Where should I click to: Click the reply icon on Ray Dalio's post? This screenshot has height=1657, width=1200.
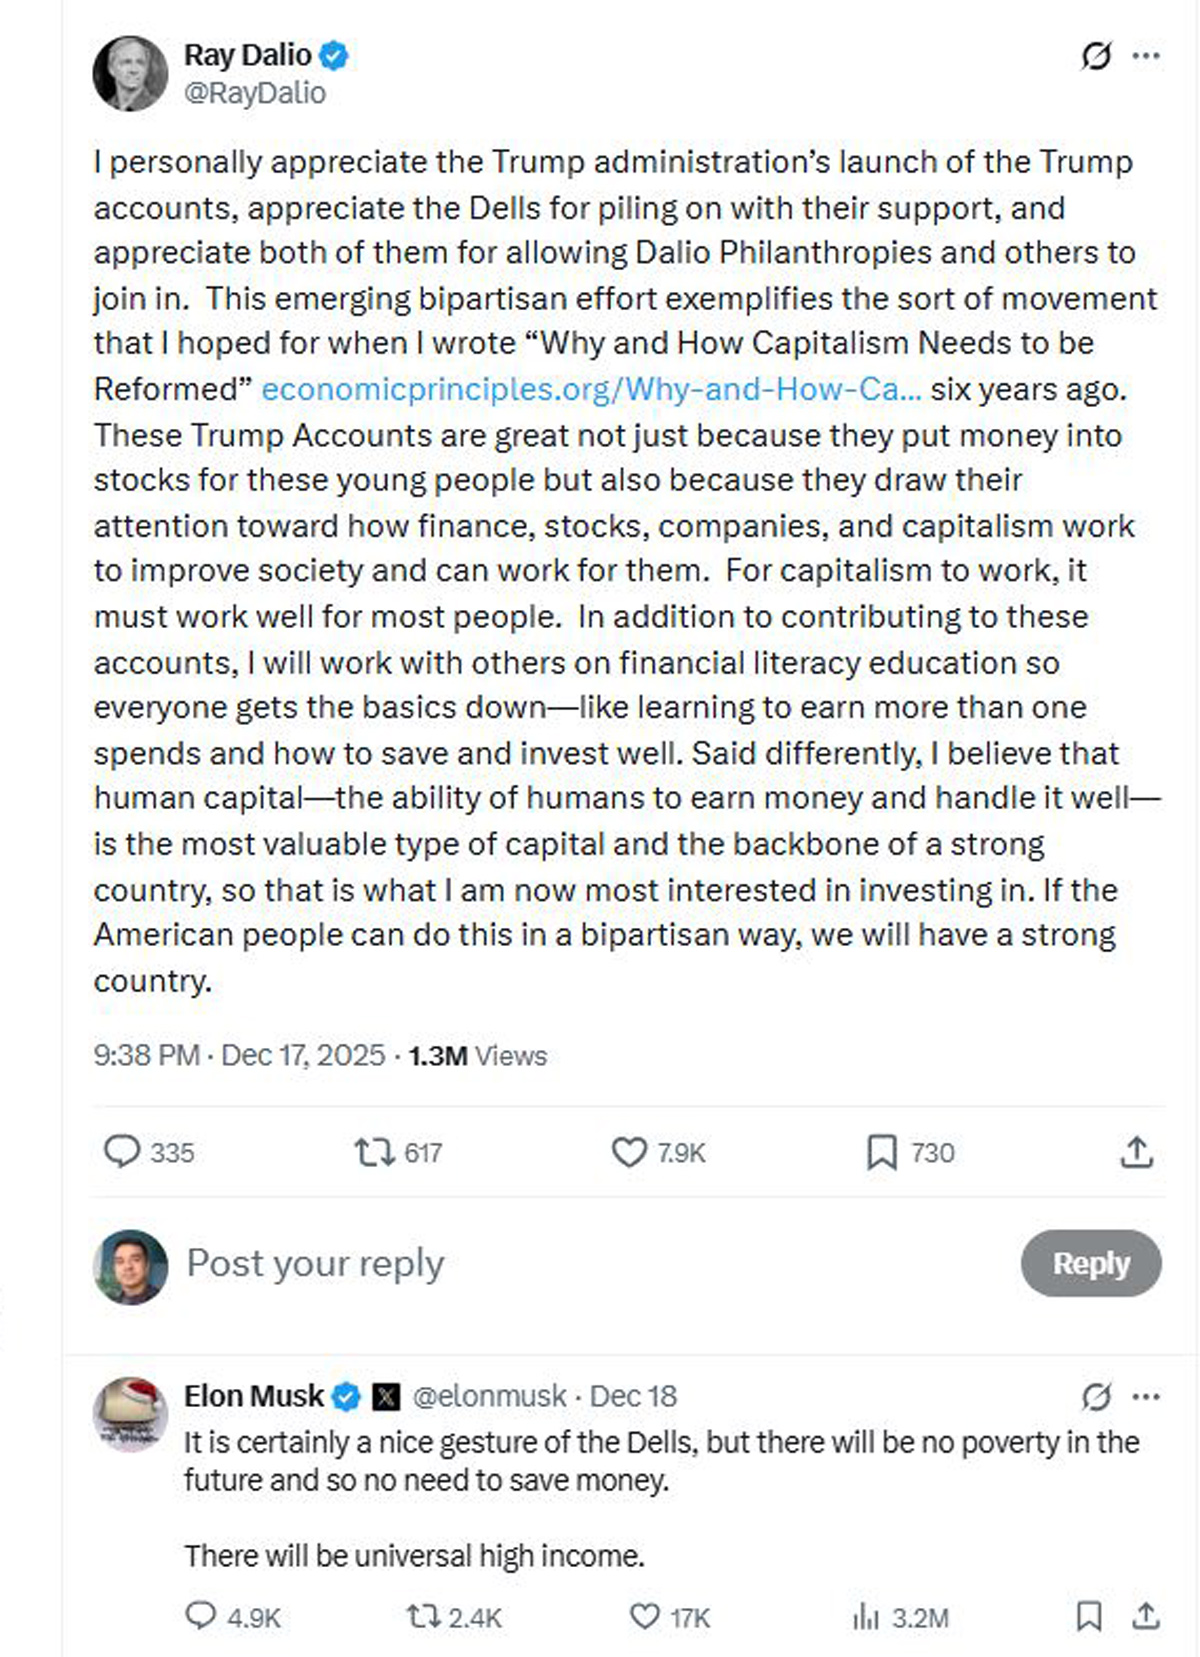[122, 1152]
